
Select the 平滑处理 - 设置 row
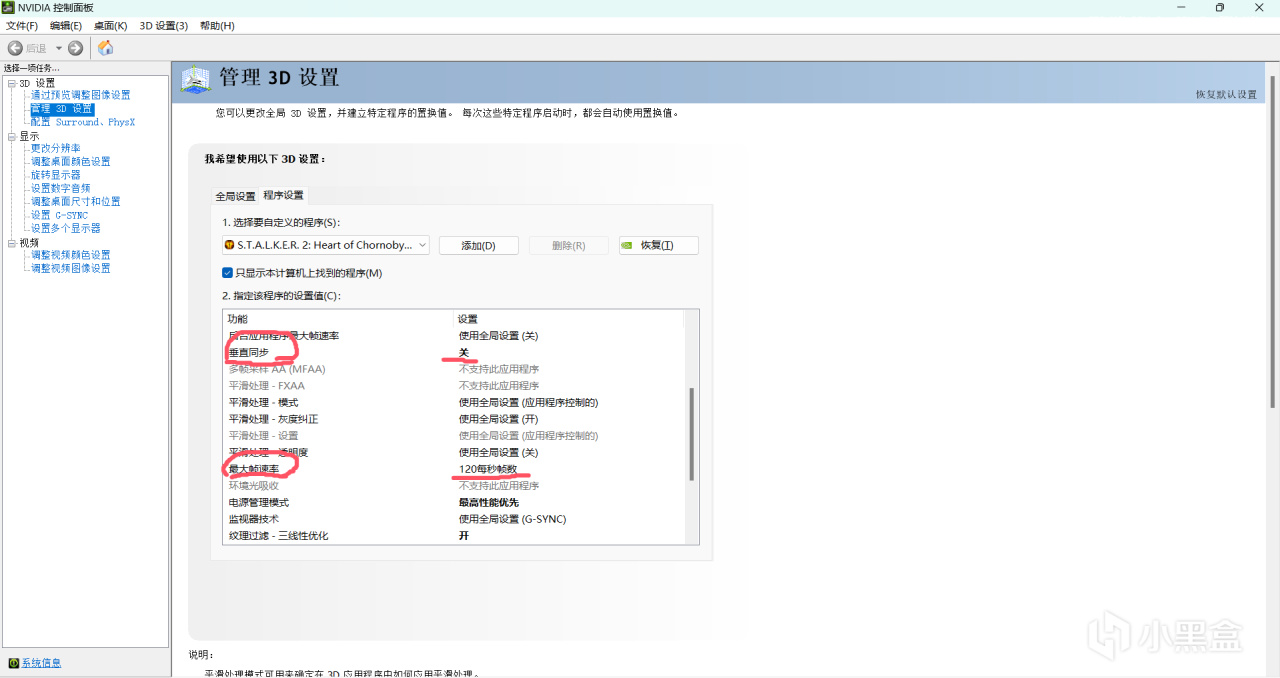(454, 435)
